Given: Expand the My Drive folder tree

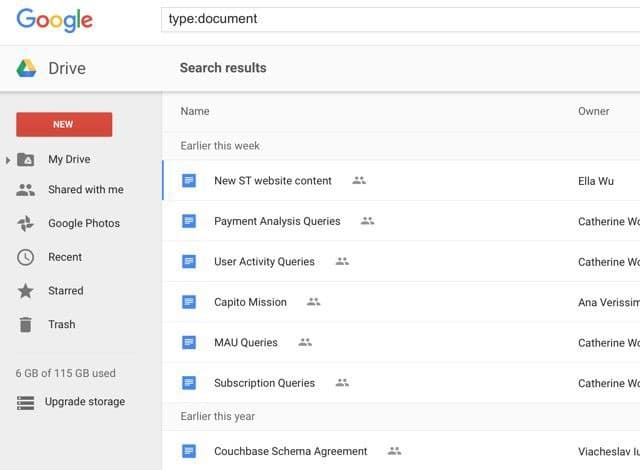Looking at the screenshot, I should pyautogui.click(x=9, y=160).
